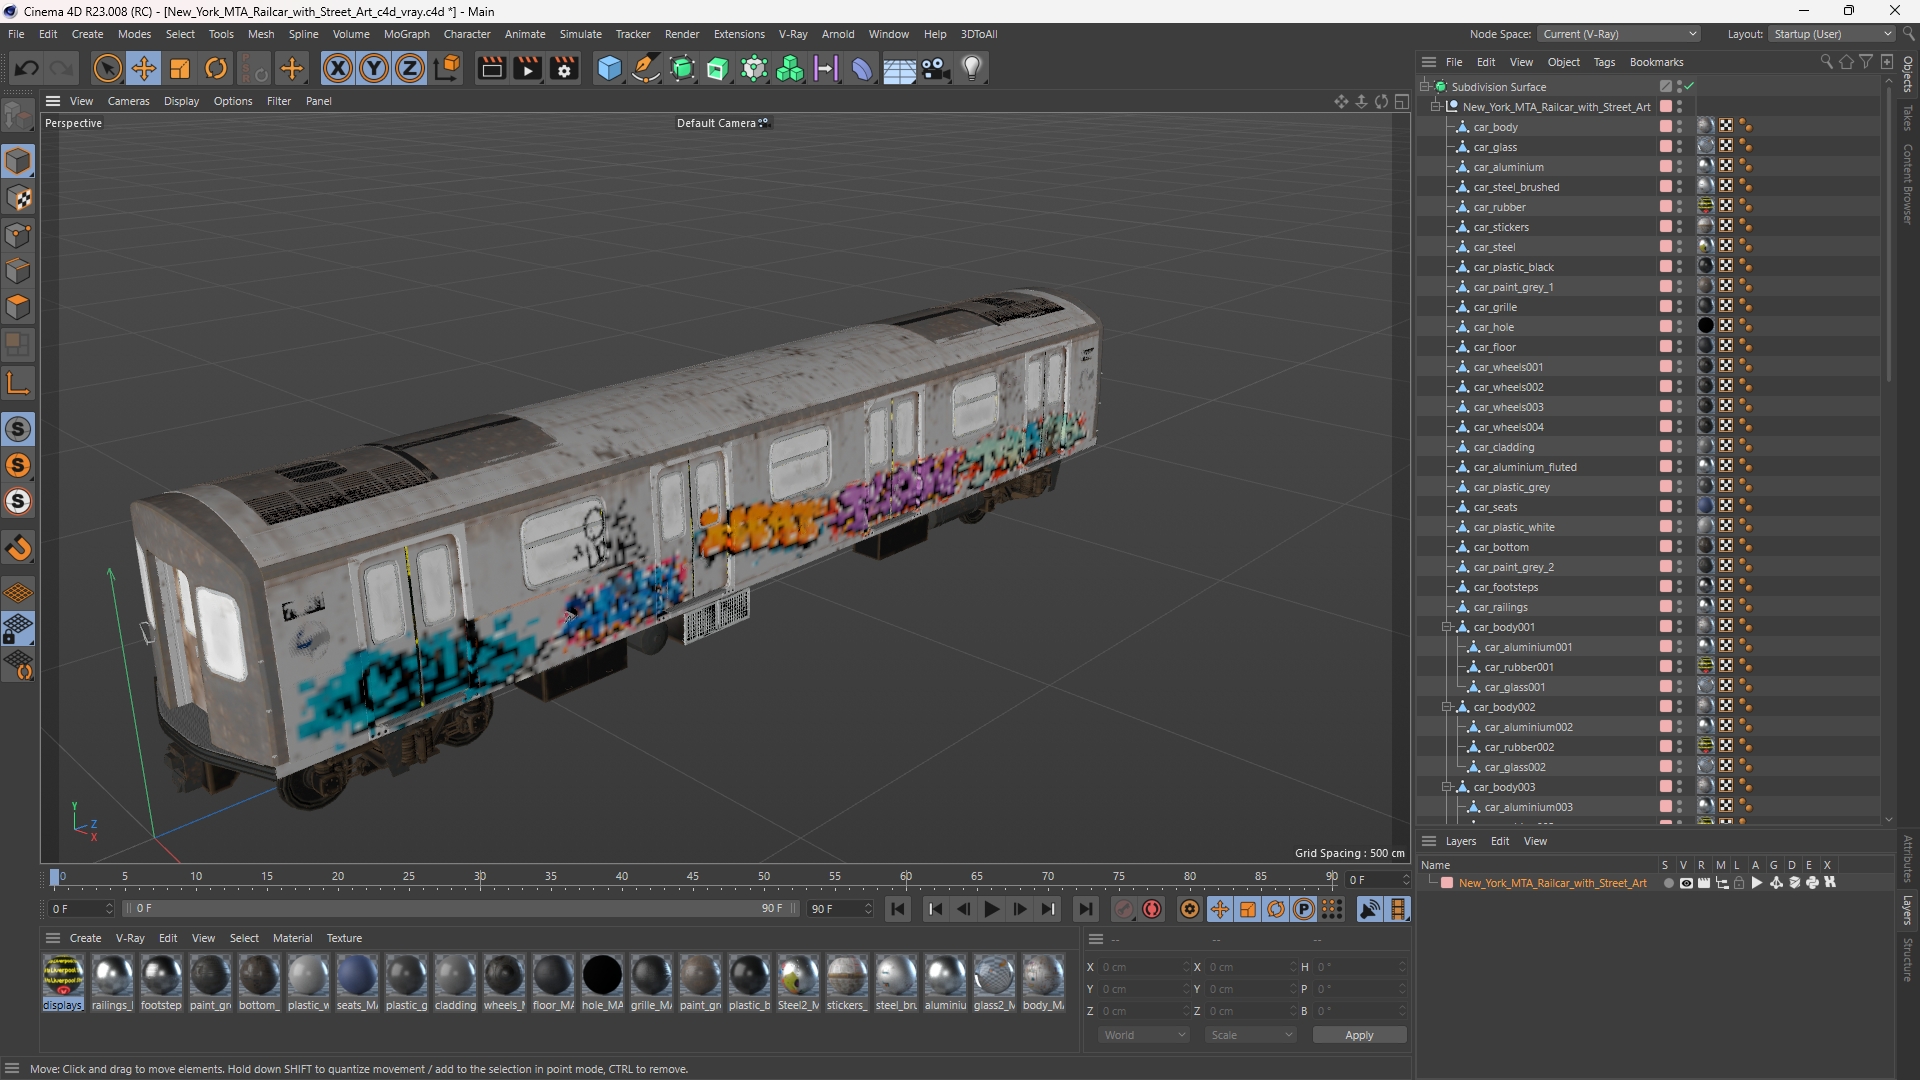Add a Subdivision Surface generator

(683, 68)
